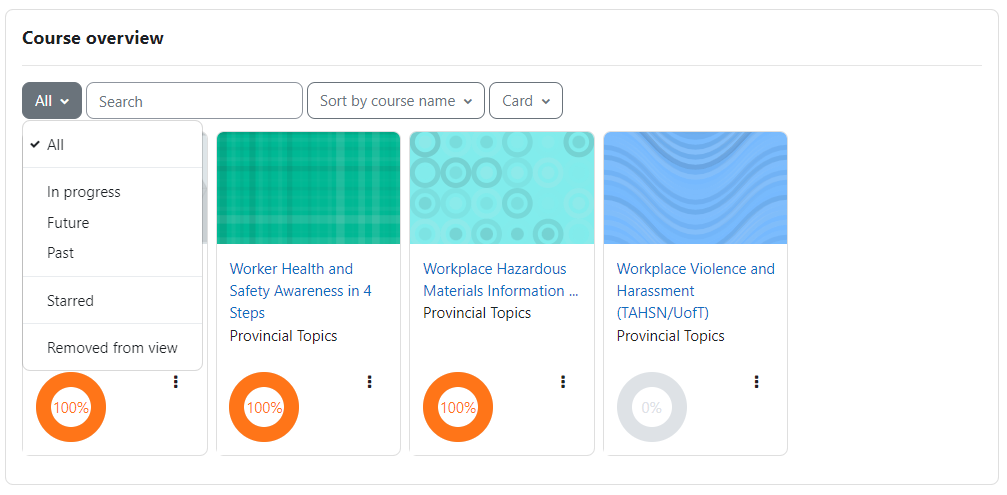1007x495 pixels.
Task: Open three-dot menu on Violence and Harassment card
Action: [757, 382]
